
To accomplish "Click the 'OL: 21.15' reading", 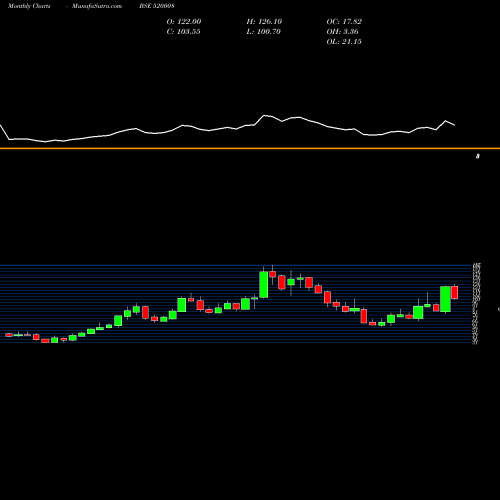I will click(x=344, y=42).
